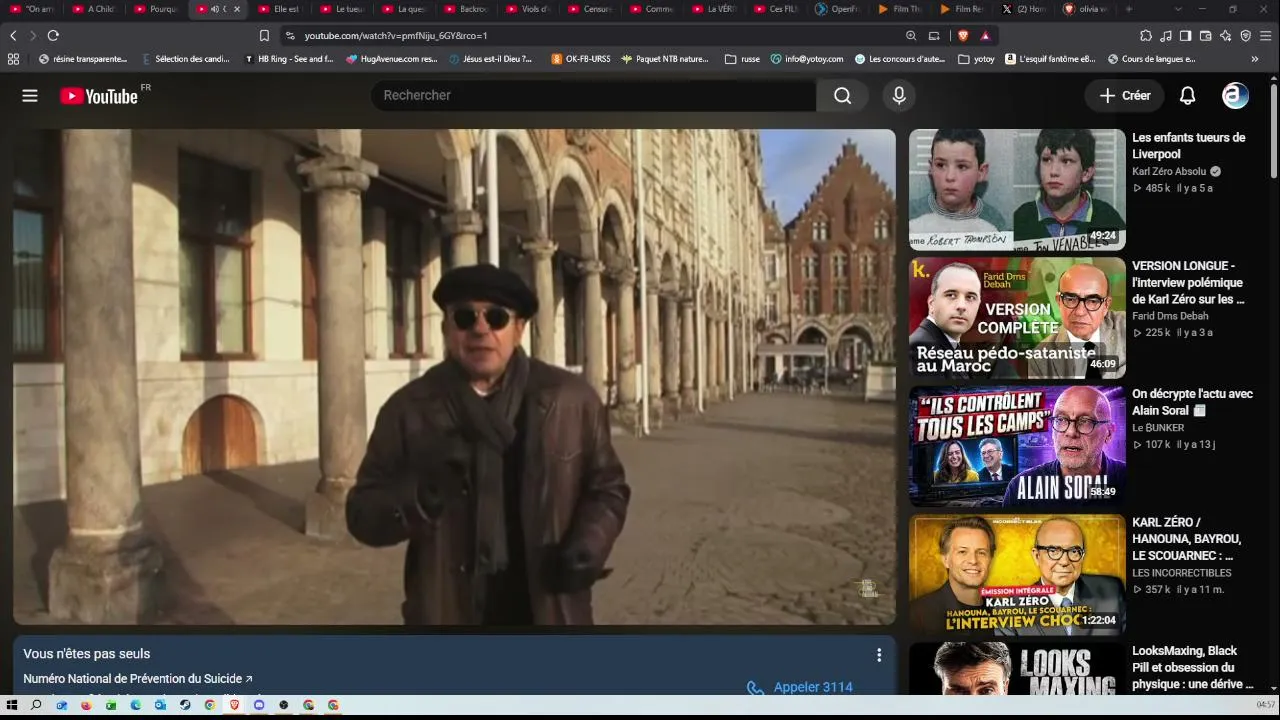Open the Brave Rewards triangle icon

pyautogui.click(x=985, y=35)
